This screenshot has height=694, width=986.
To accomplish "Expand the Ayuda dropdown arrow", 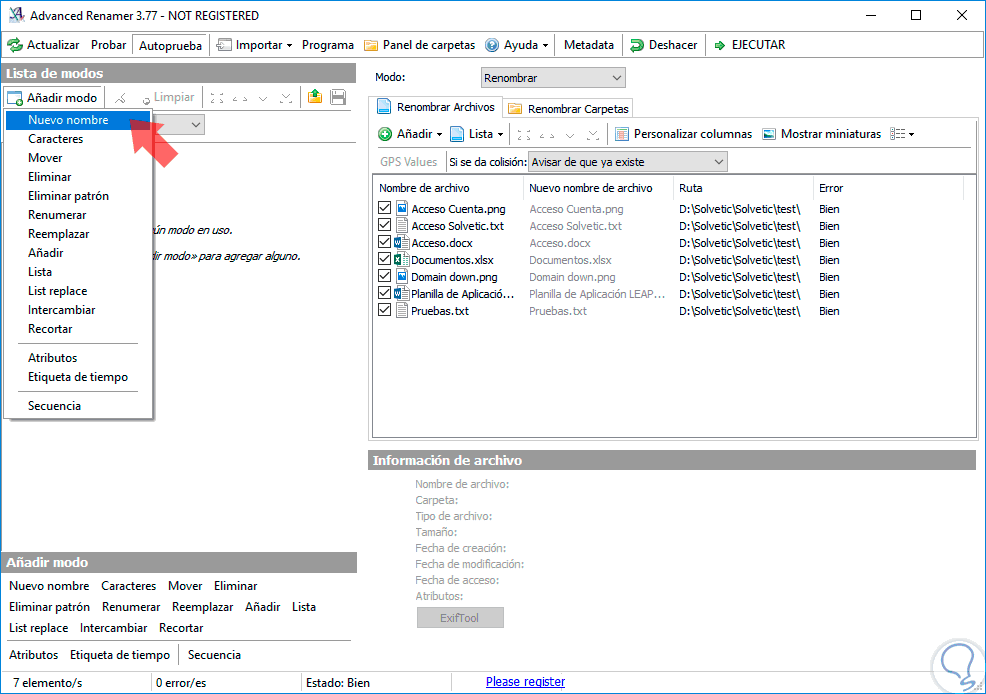I will [x=545, y=46].
